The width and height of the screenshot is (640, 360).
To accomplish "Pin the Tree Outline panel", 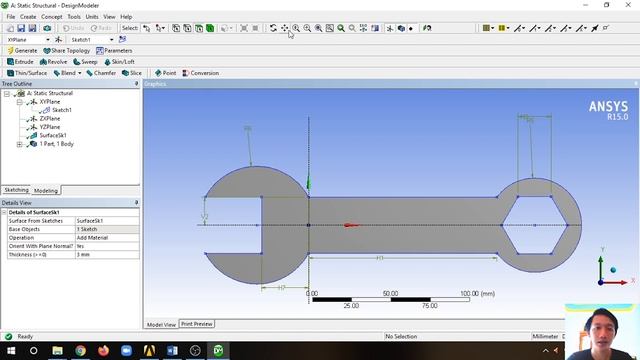I will [136, 84].
